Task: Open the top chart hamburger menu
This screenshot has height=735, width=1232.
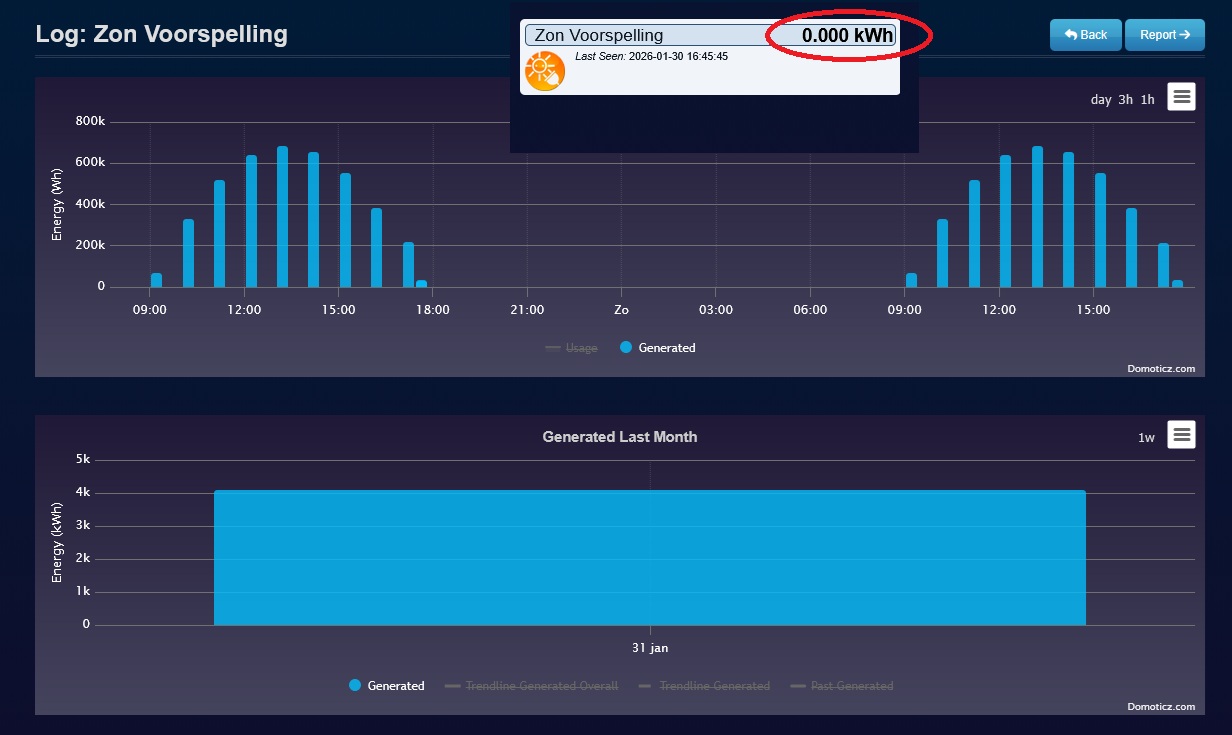Action: [x=1181, y=97]
